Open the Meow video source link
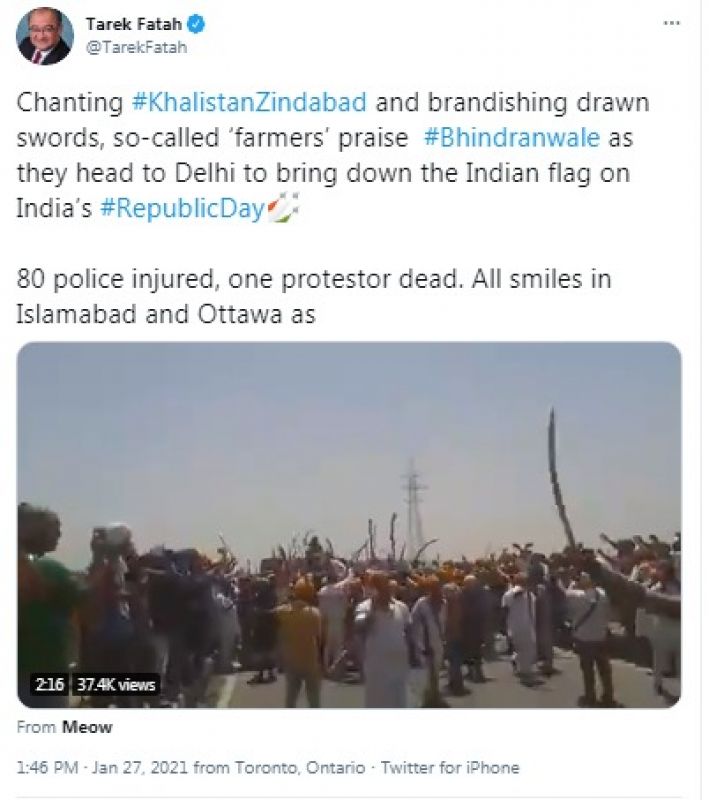The width and height of the screenshot is (709, 800). pos(87,727)
